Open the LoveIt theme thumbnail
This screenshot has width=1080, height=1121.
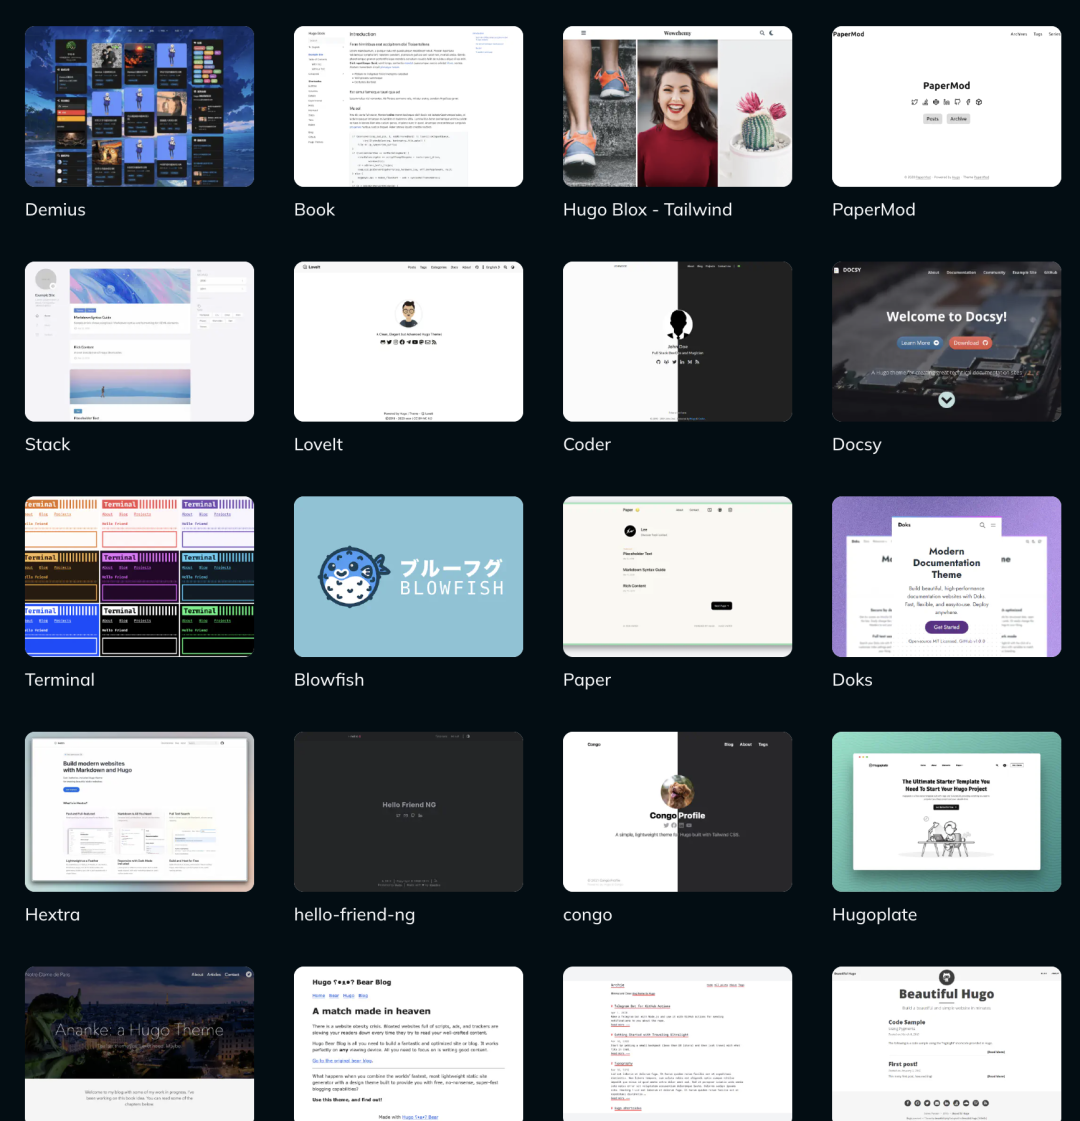point(408,342)
